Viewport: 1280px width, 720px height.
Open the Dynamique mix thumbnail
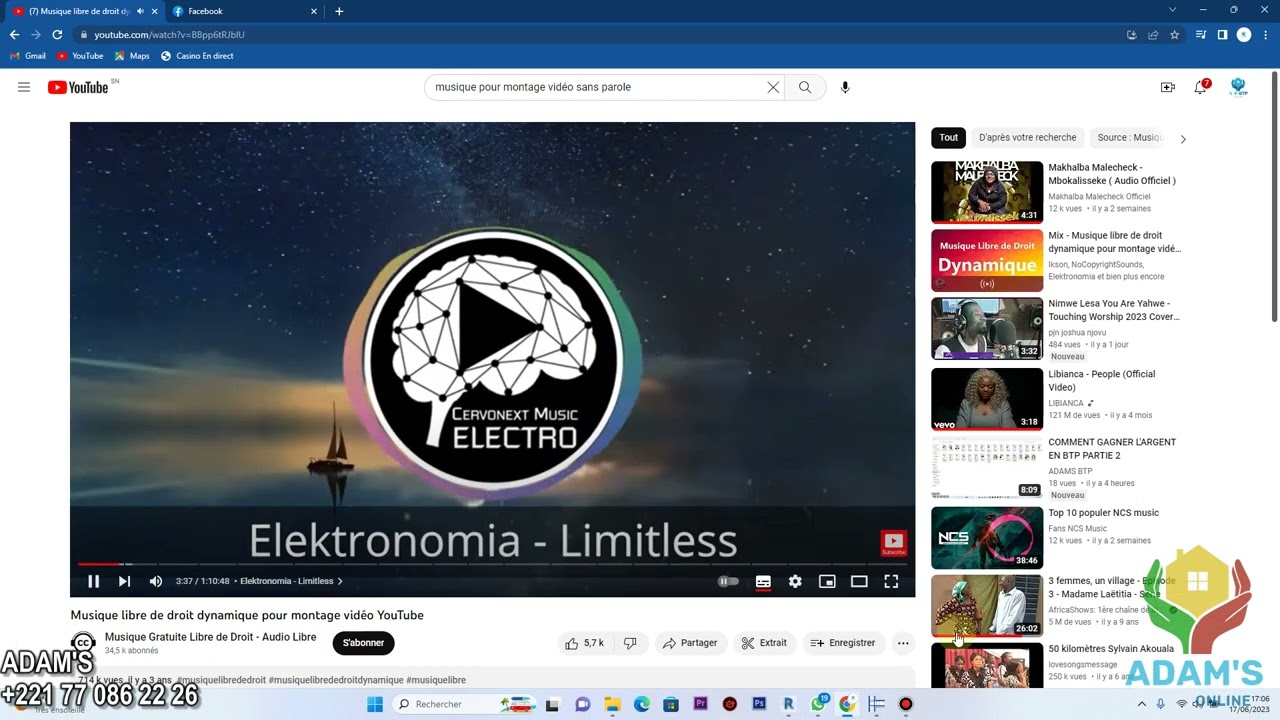[987, 260]
